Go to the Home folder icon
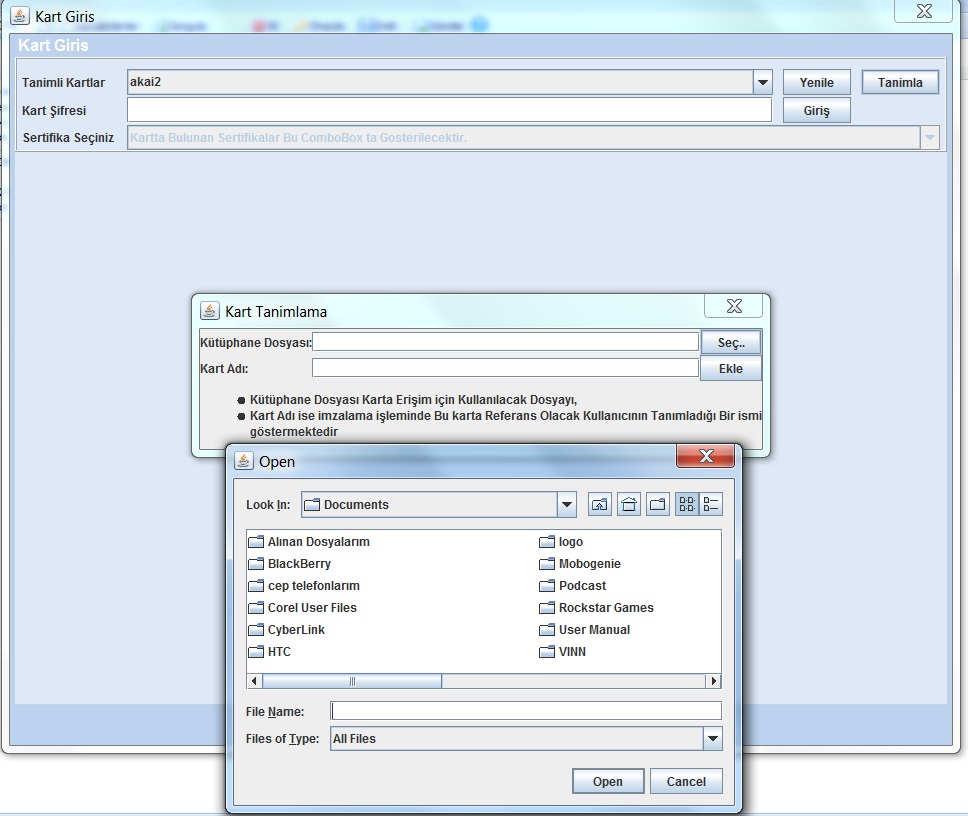 [x=628, y=505]
